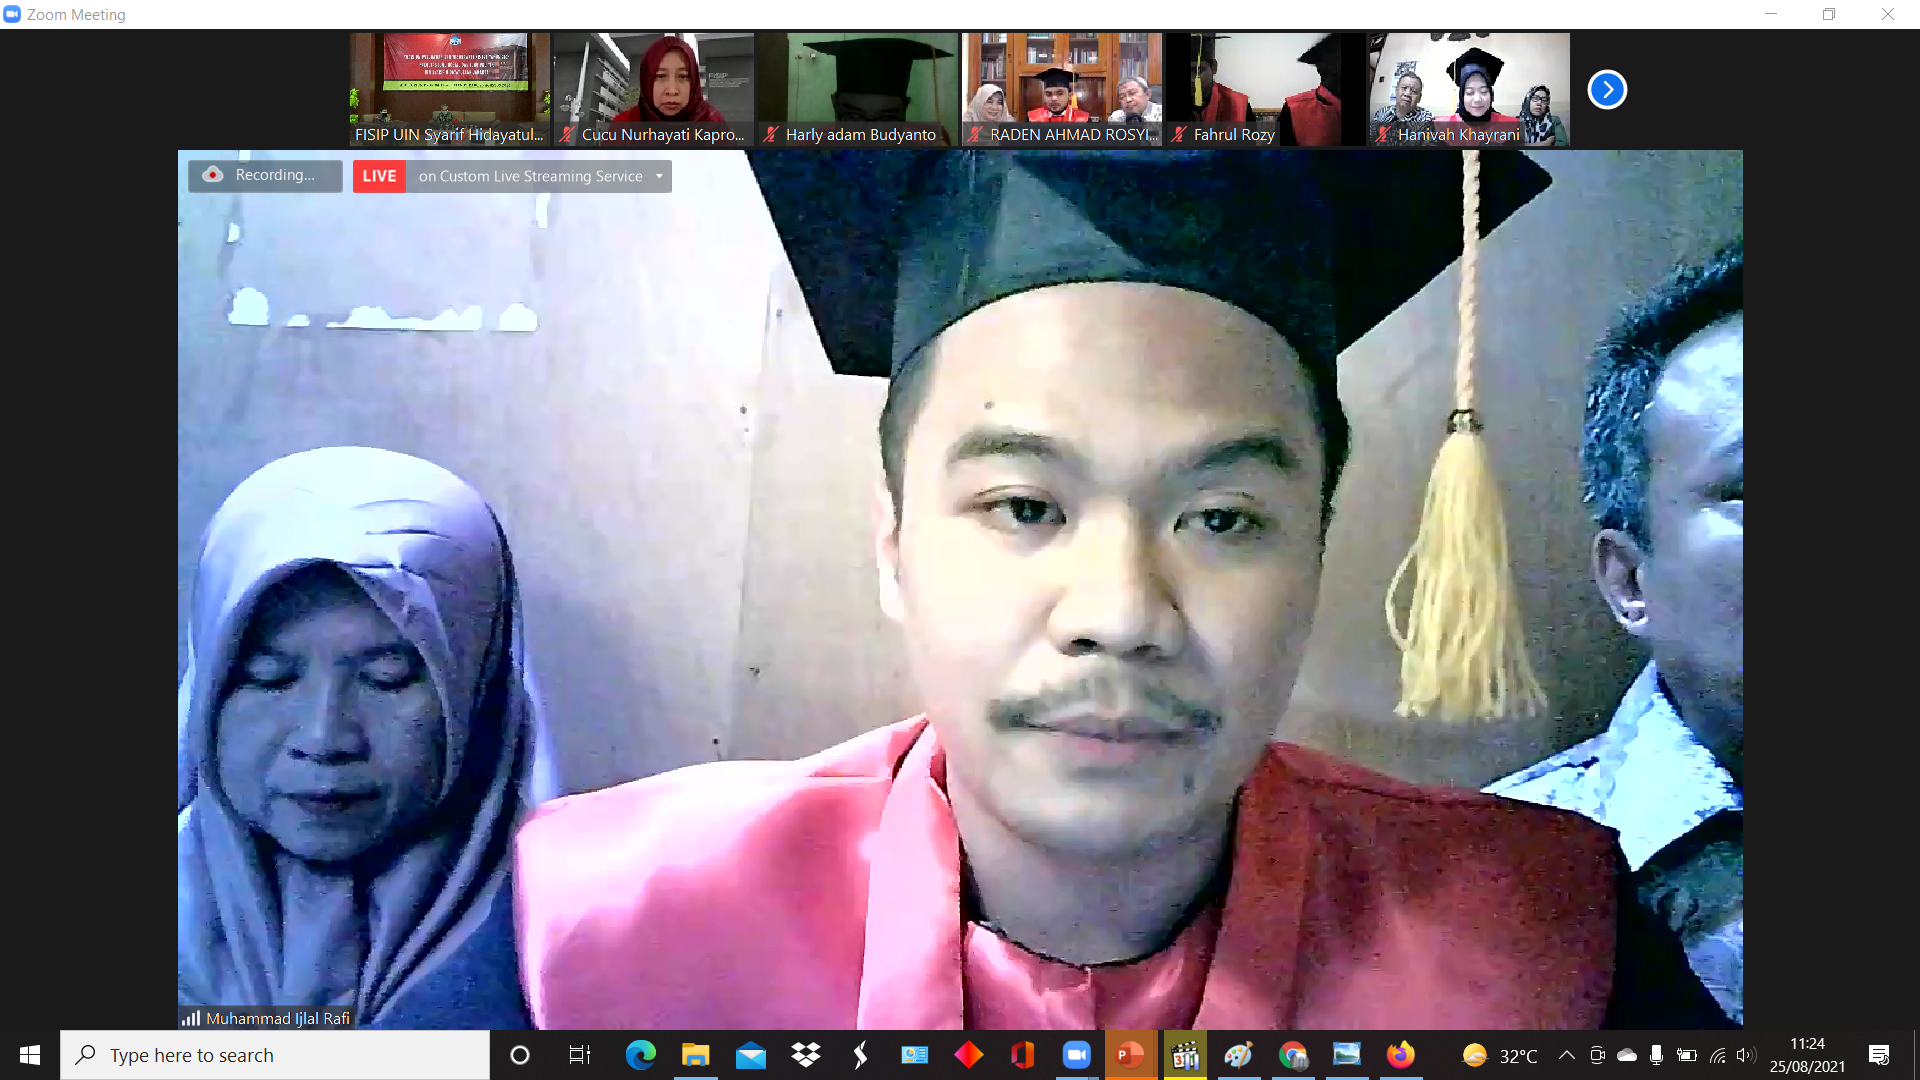Select Cucu Nurhayati participant thumbnail
The width and height of the screenshot is (1920, 1080).
pos(654,89)
